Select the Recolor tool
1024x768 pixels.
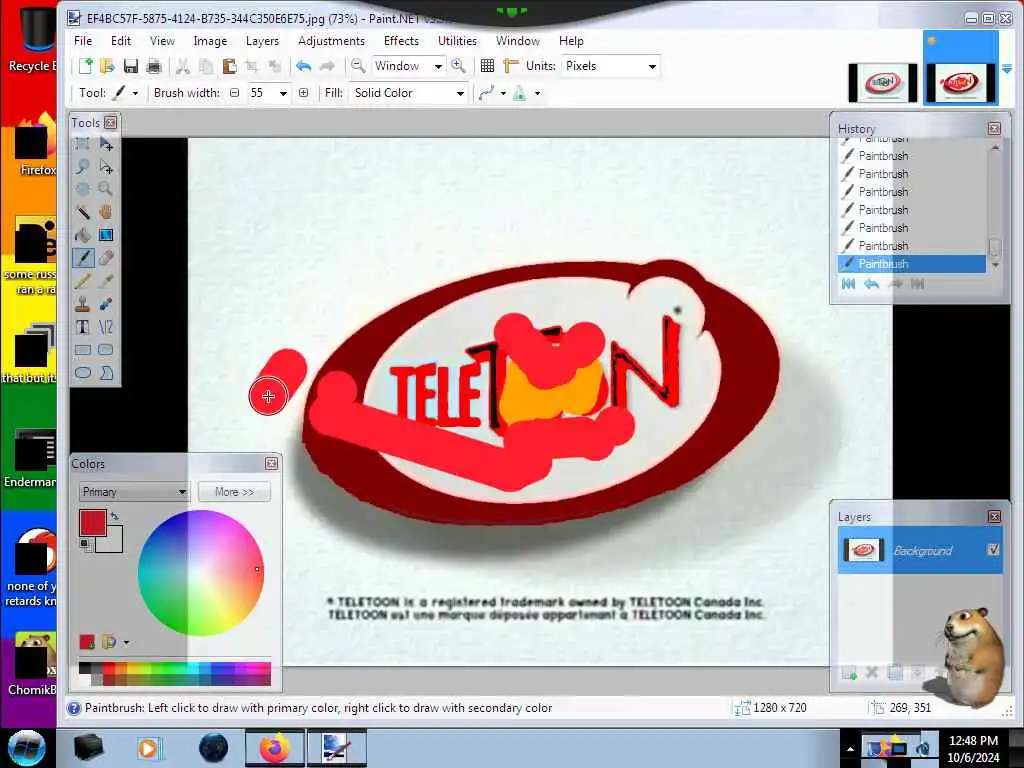[106, 304]
